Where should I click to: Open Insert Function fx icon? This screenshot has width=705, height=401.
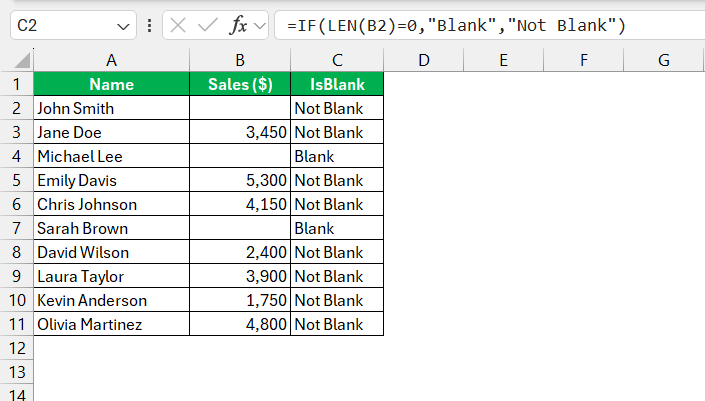coord(238,25)
